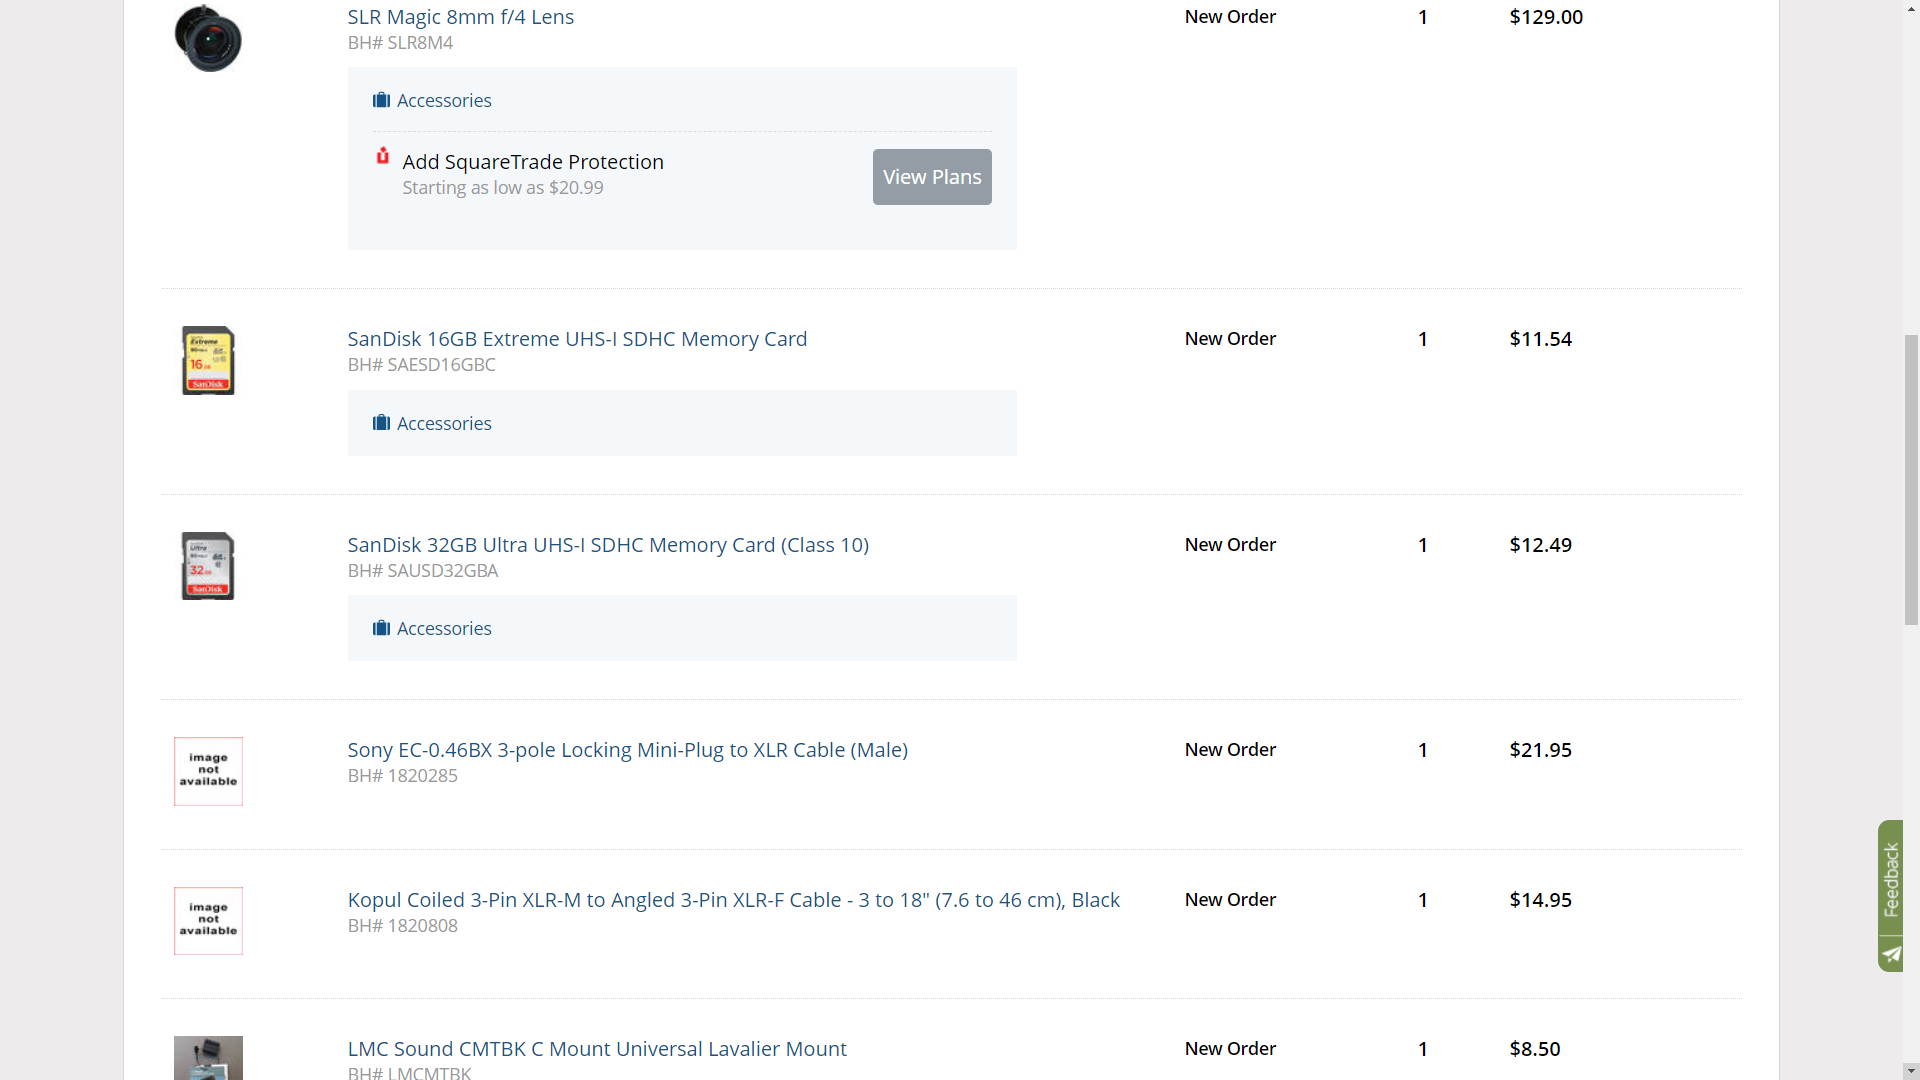The width and height of the screenshot is (1920, 1080).
Task: Expand Accessories for SanDisk 16GB card
Action: 444,423
